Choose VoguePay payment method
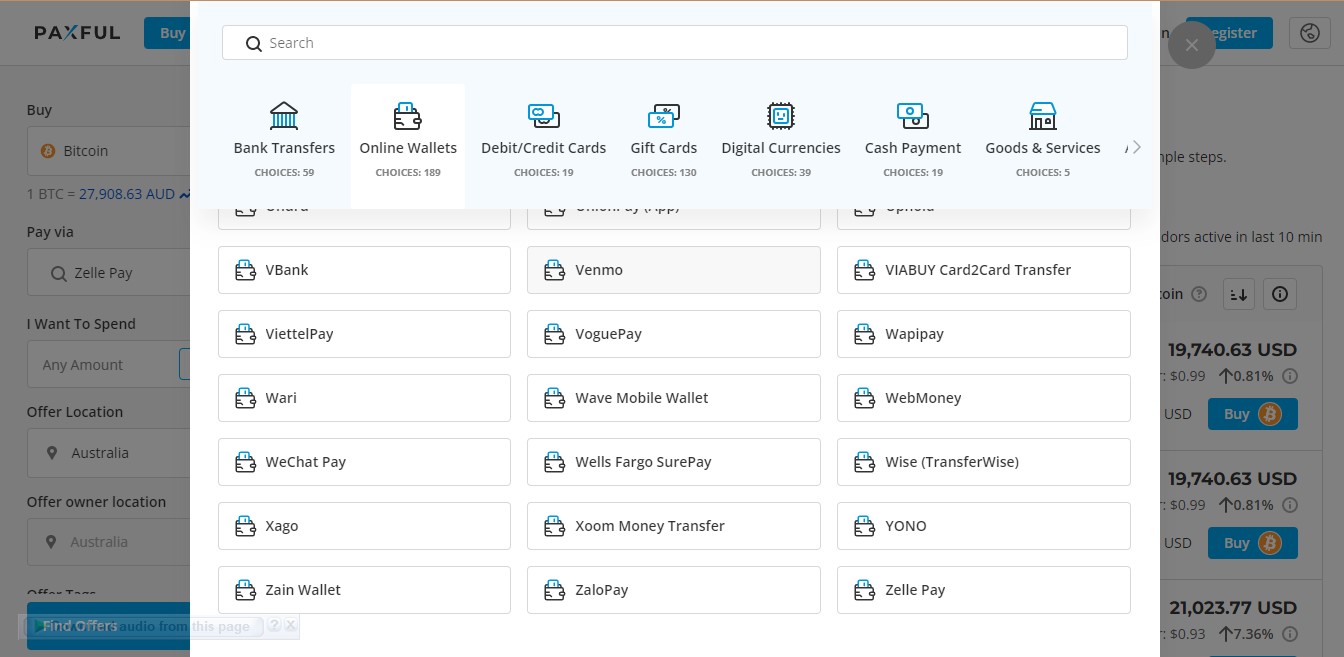This screenshot has width=1344, height=657. [674, 334]
